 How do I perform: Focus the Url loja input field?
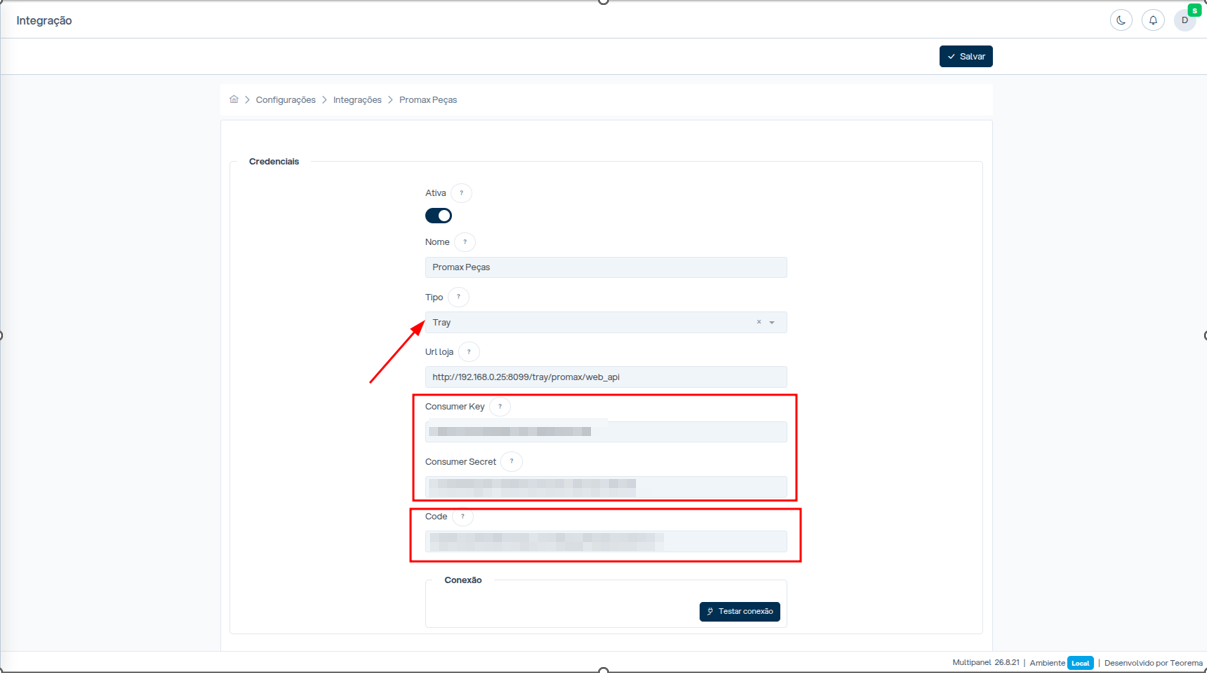(x=606, y=377)
